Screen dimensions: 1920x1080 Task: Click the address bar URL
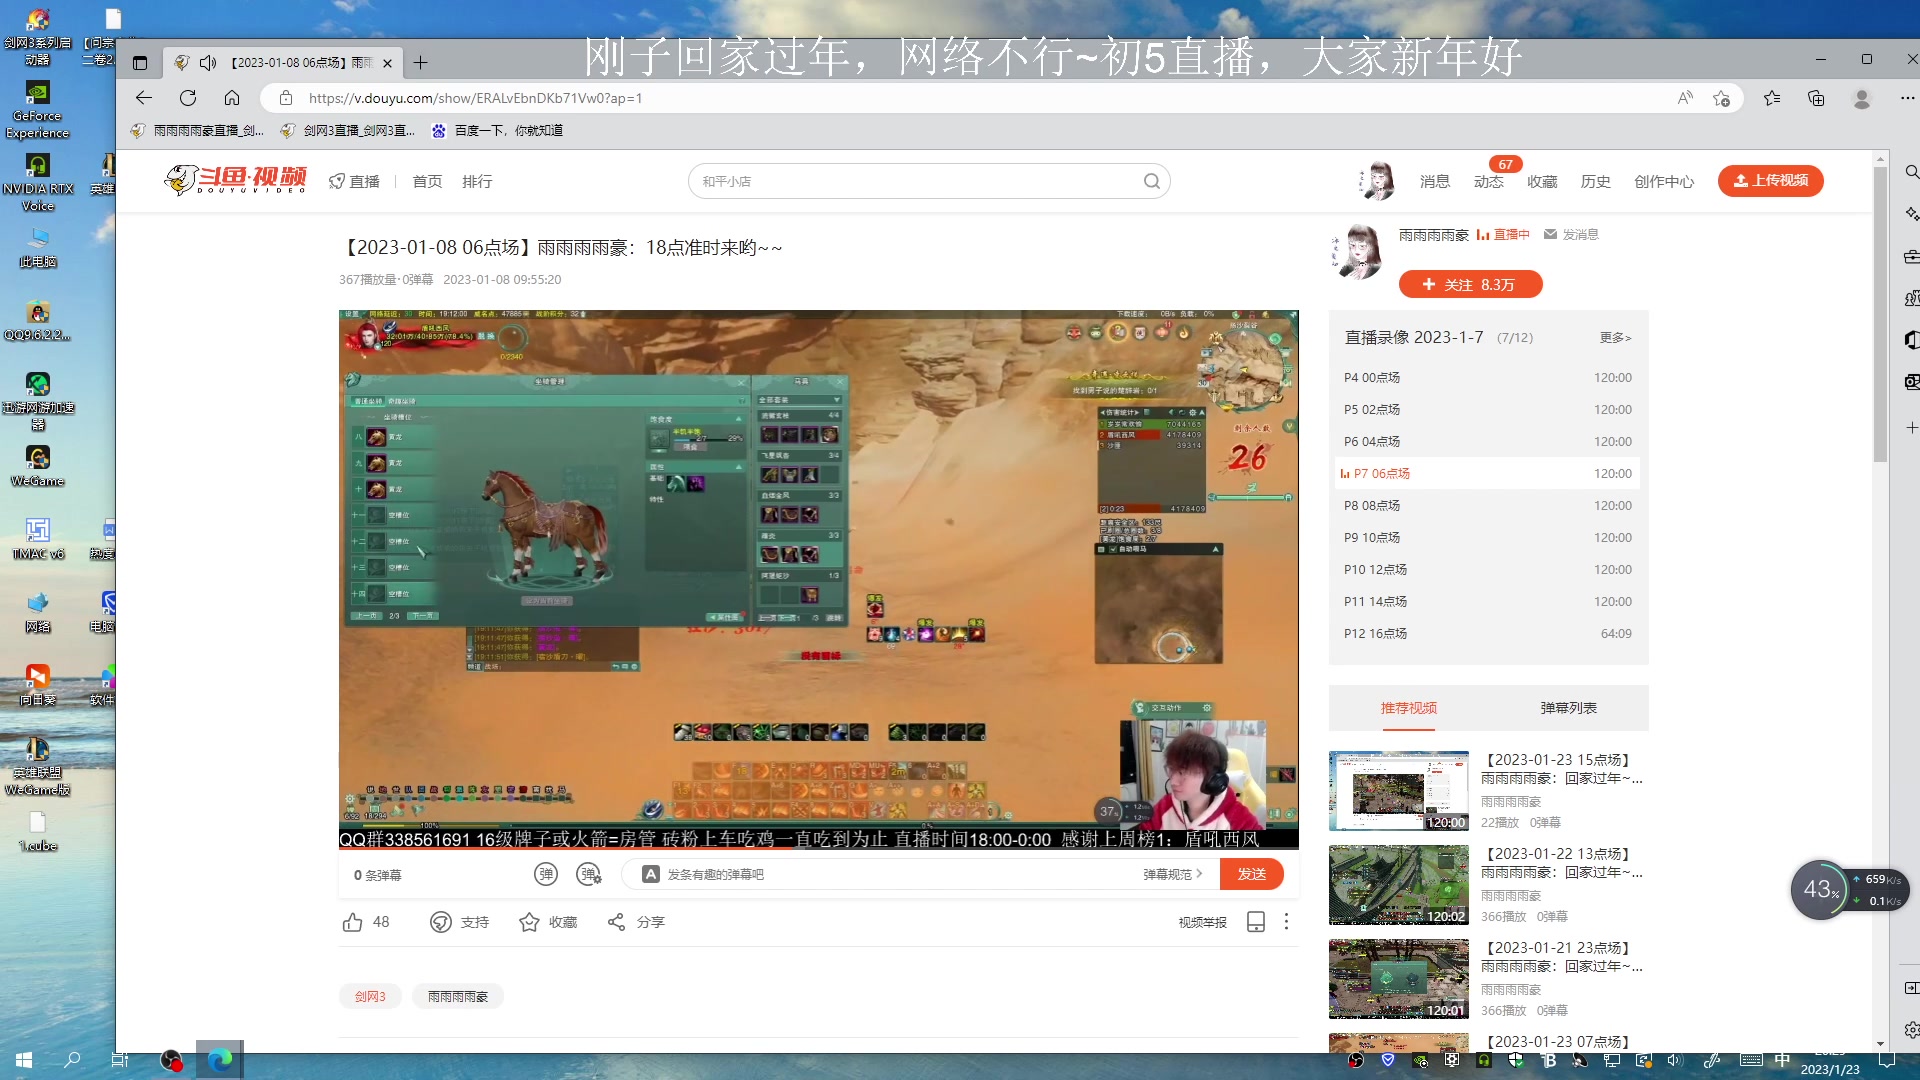(x=475, y=98)
